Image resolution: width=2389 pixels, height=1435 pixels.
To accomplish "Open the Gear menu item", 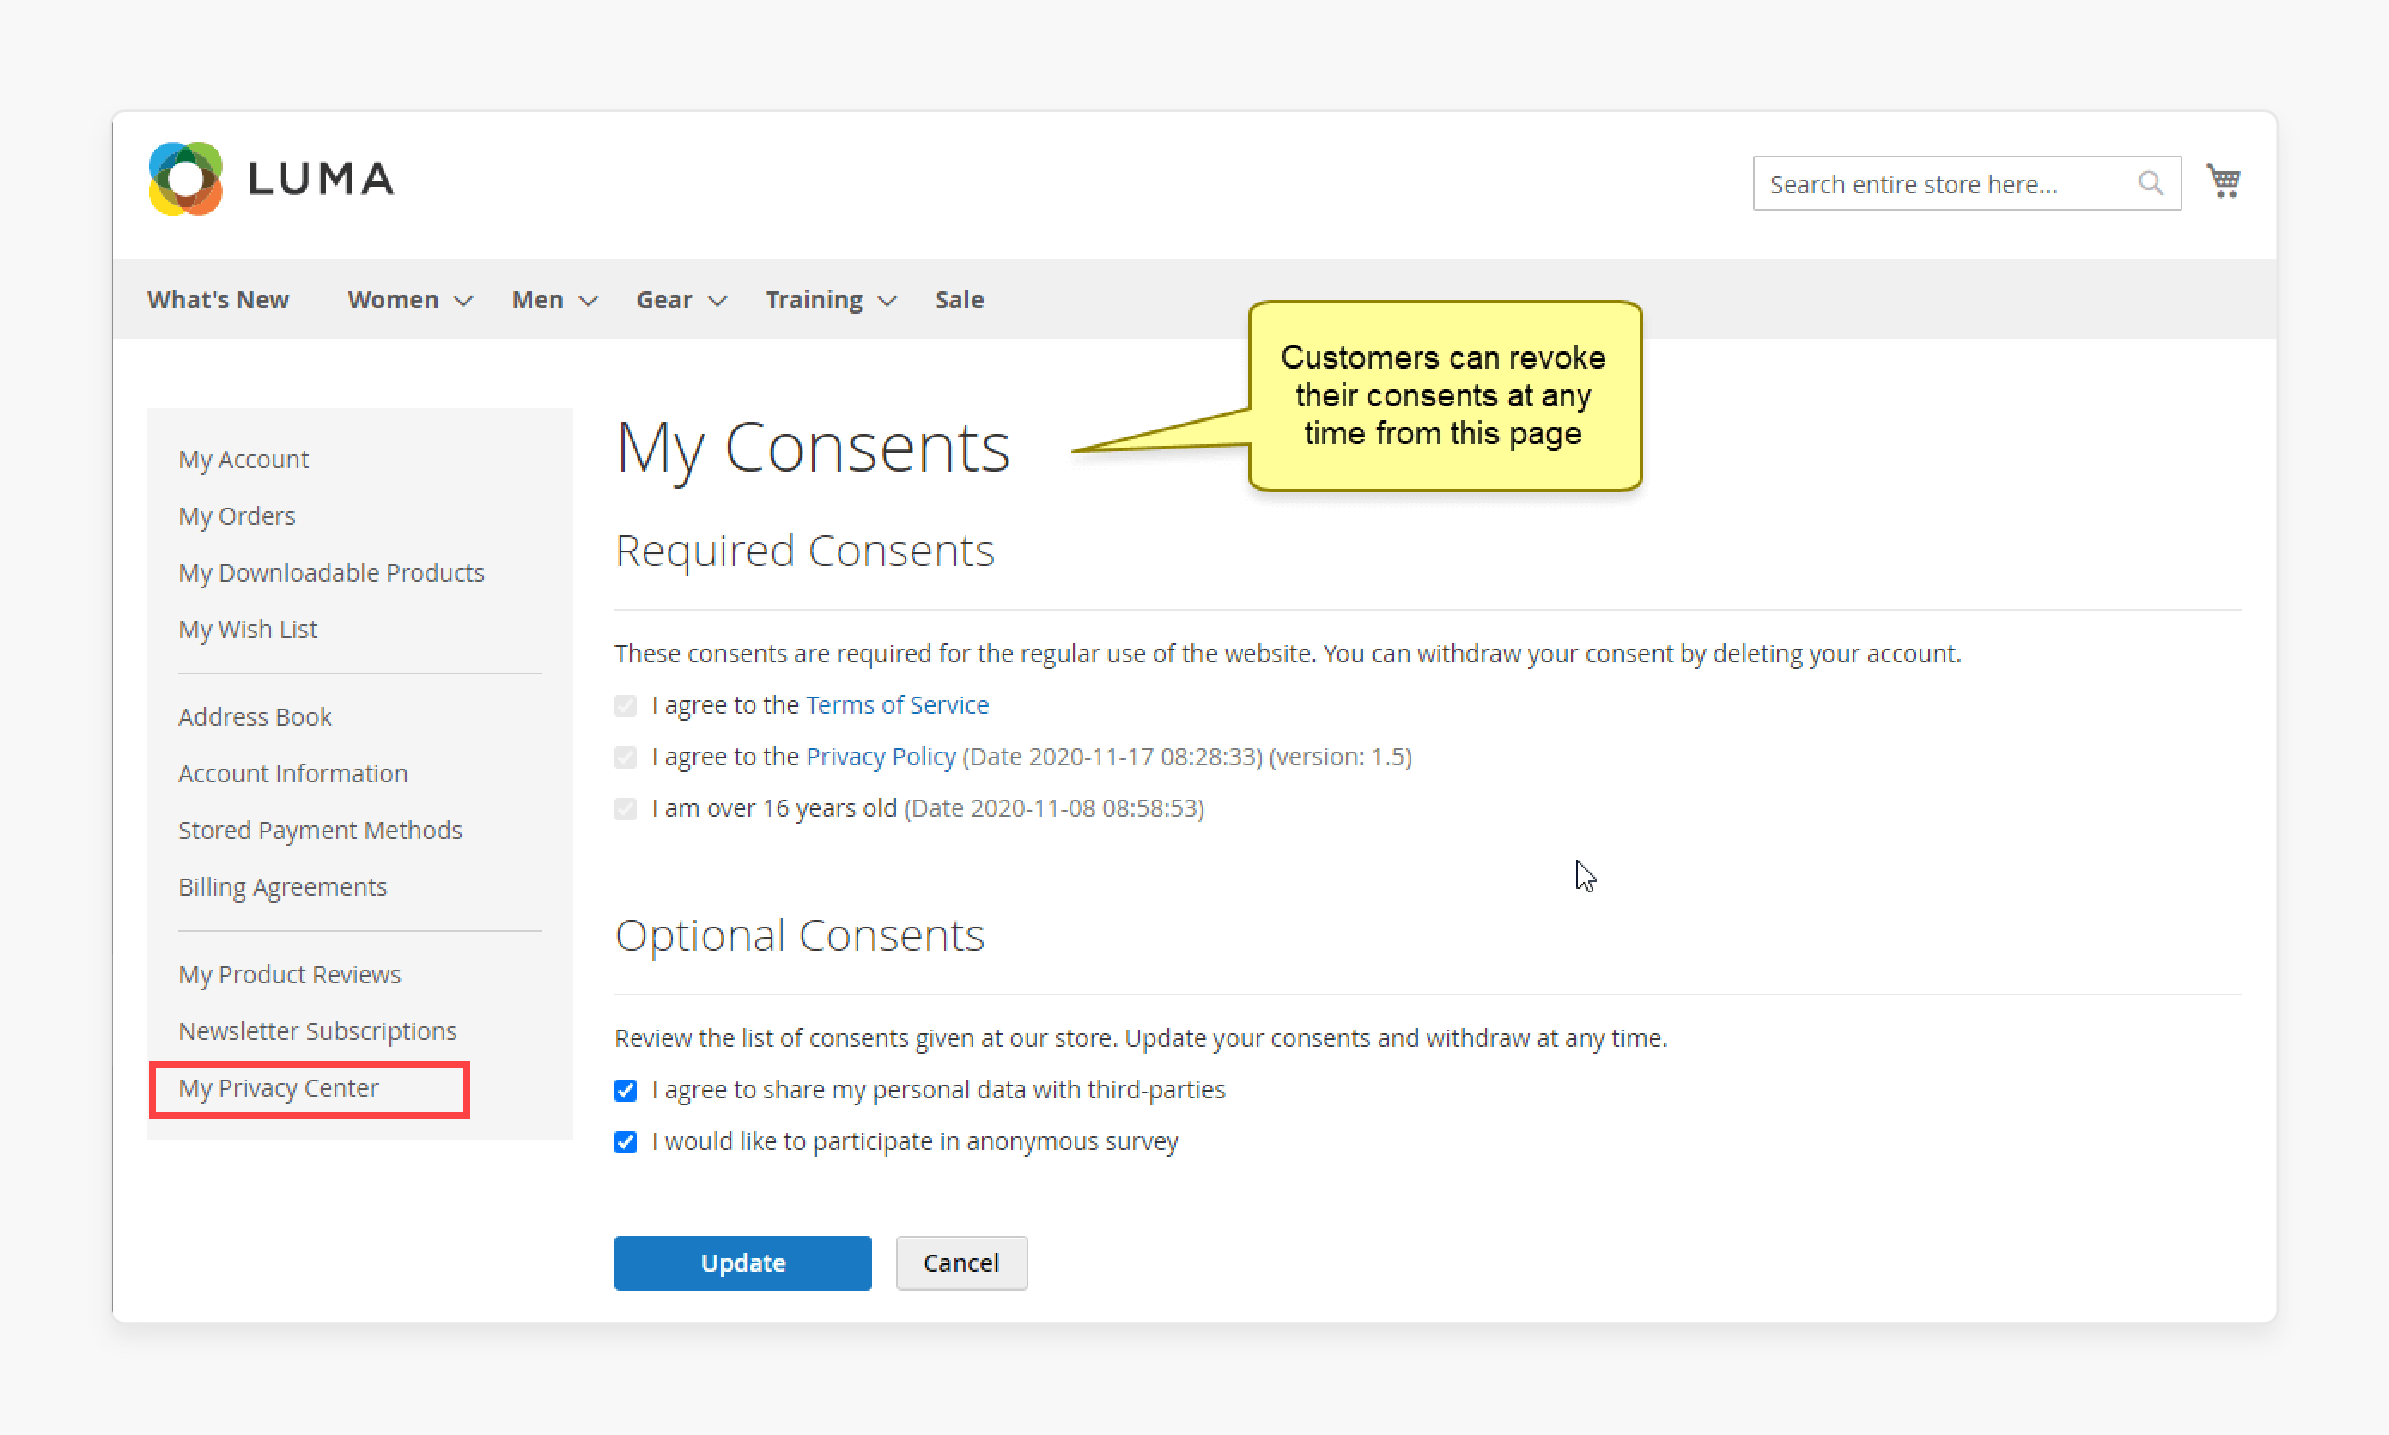I will [664, 300].
